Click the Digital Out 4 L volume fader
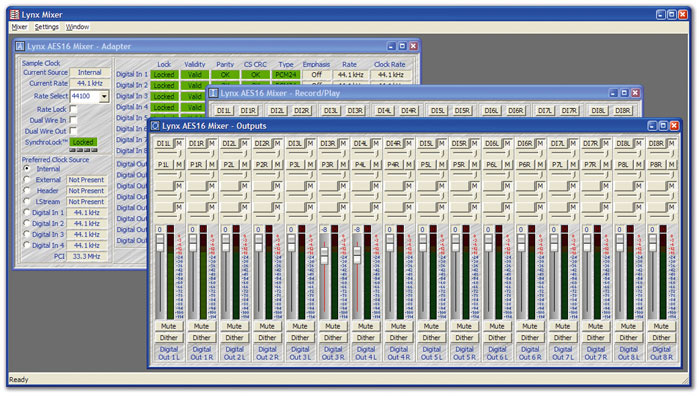 pyautogui.click(x=357, y=255)
